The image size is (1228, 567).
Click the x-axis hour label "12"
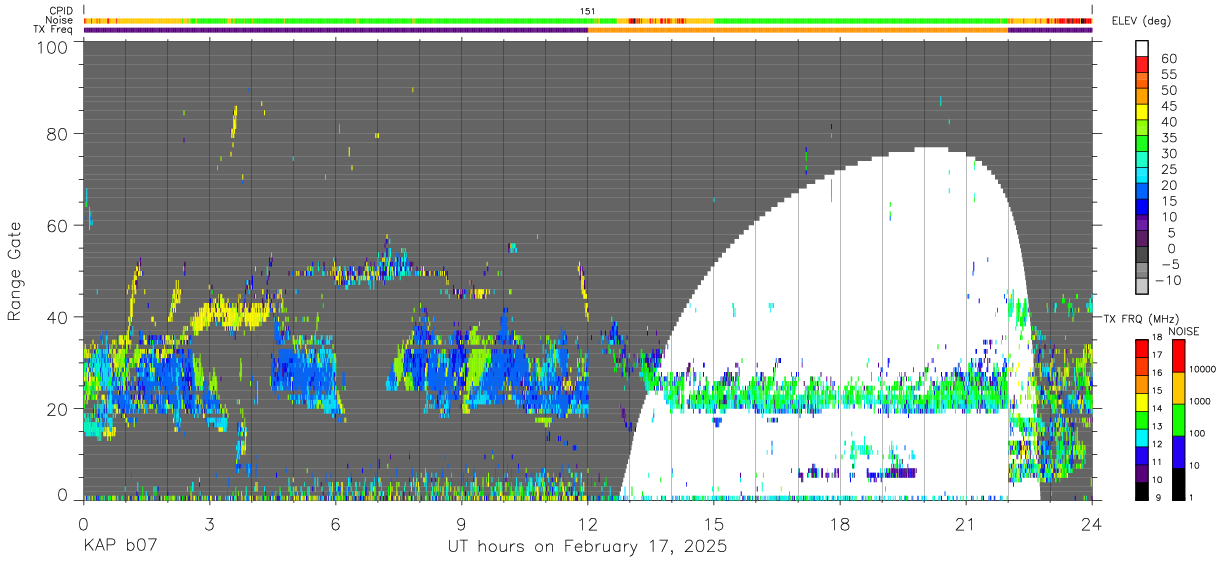[x=588, y=522]
